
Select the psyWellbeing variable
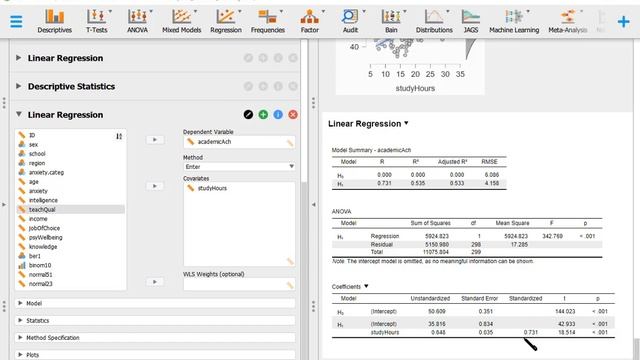[x=71, y=238]
